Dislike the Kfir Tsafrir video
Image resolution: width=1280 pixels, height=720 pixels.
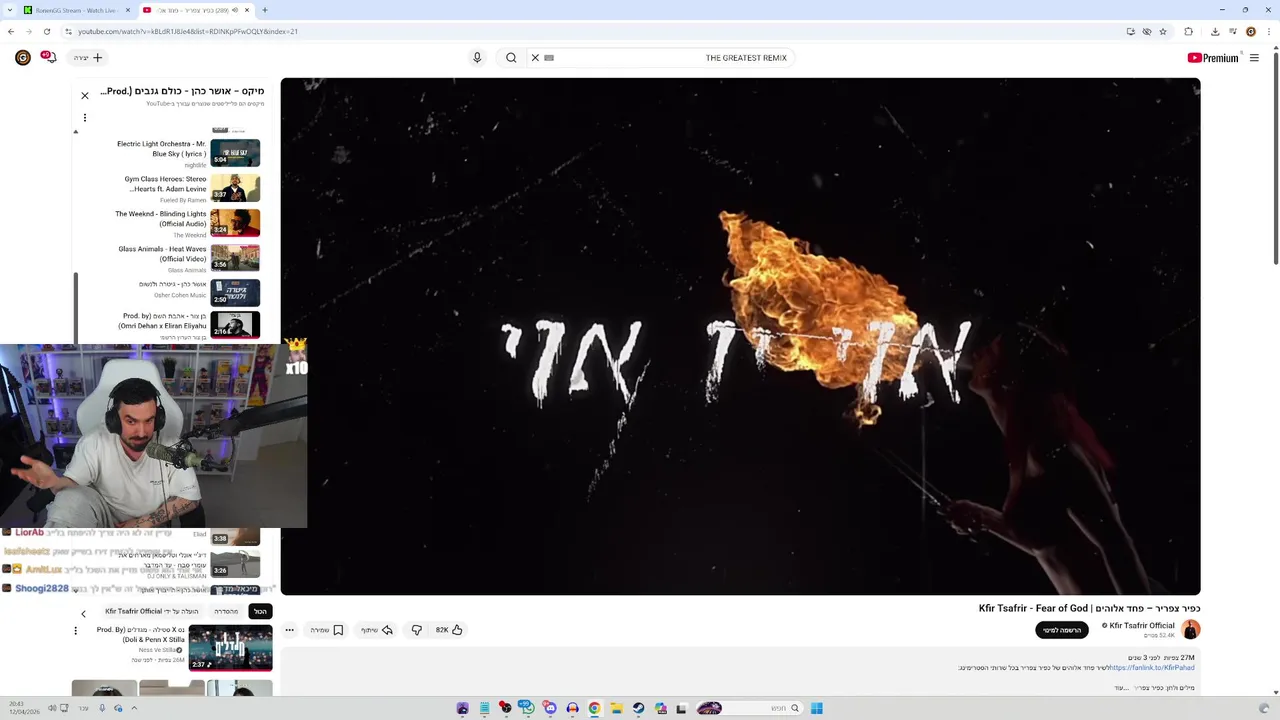click(417, 630)
